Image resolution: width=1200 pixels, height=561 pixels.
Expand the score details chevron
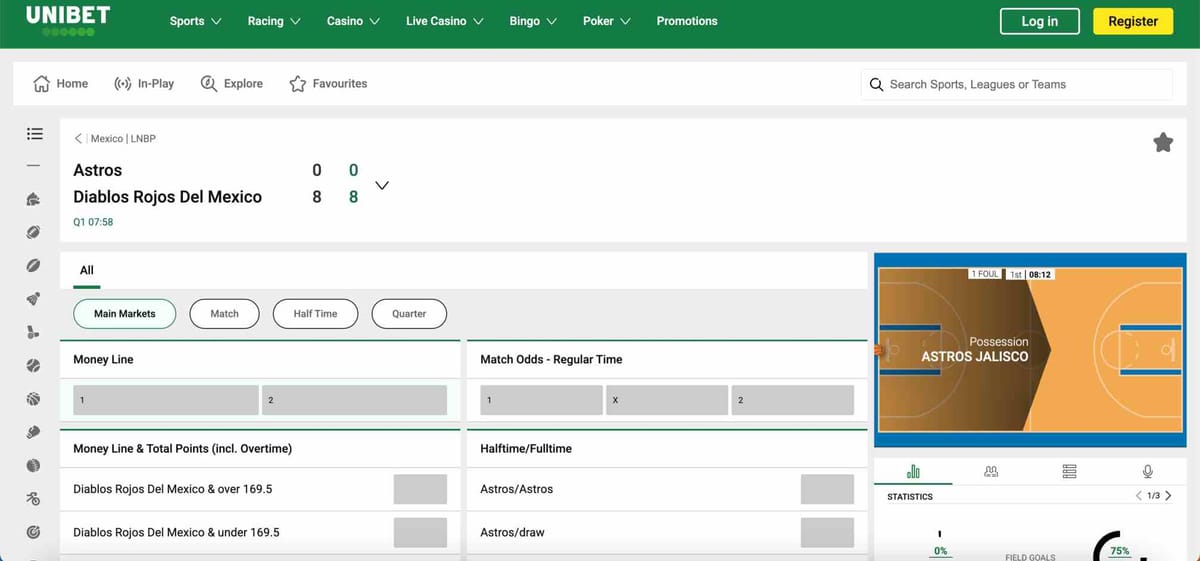[381, 185]
